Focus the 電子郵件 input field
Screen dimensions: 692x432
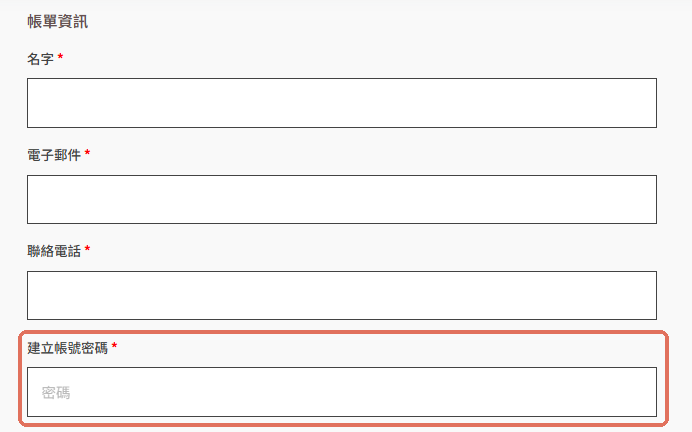pos(342,199)
